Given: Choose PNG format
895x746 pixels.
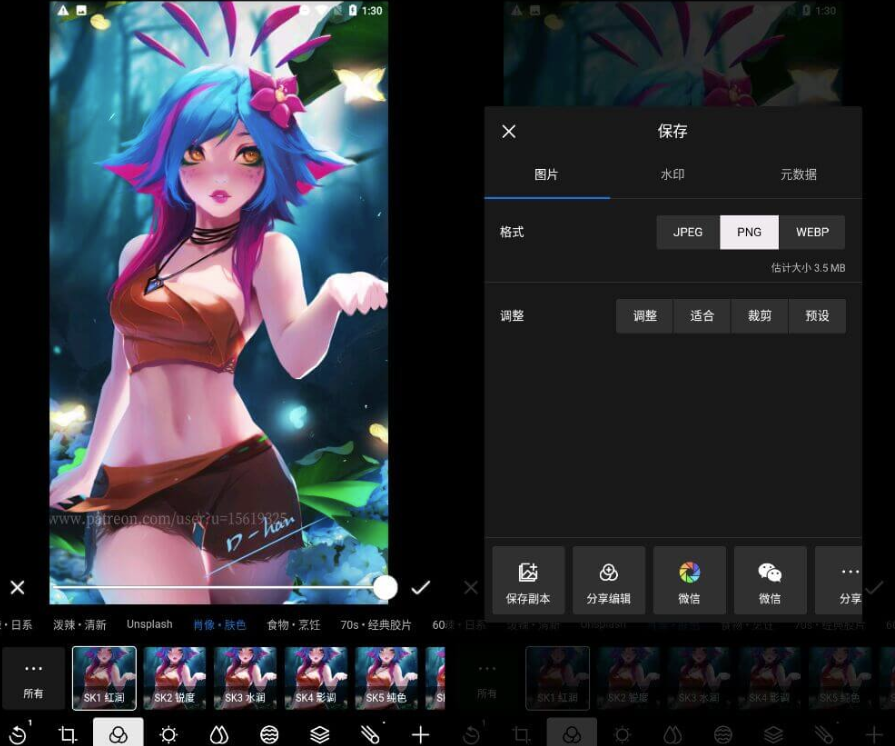Looking at the screenshot, I should pyautogui.click(x=749, y=232).
